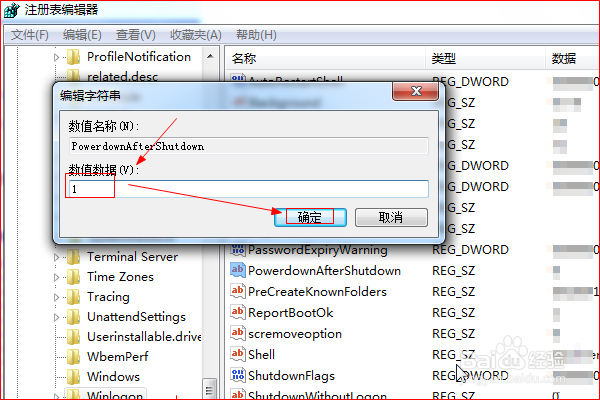Viewport: 600px width, 400px height.
Task: Select the scremoveoption value name
Action: (295, 334)
